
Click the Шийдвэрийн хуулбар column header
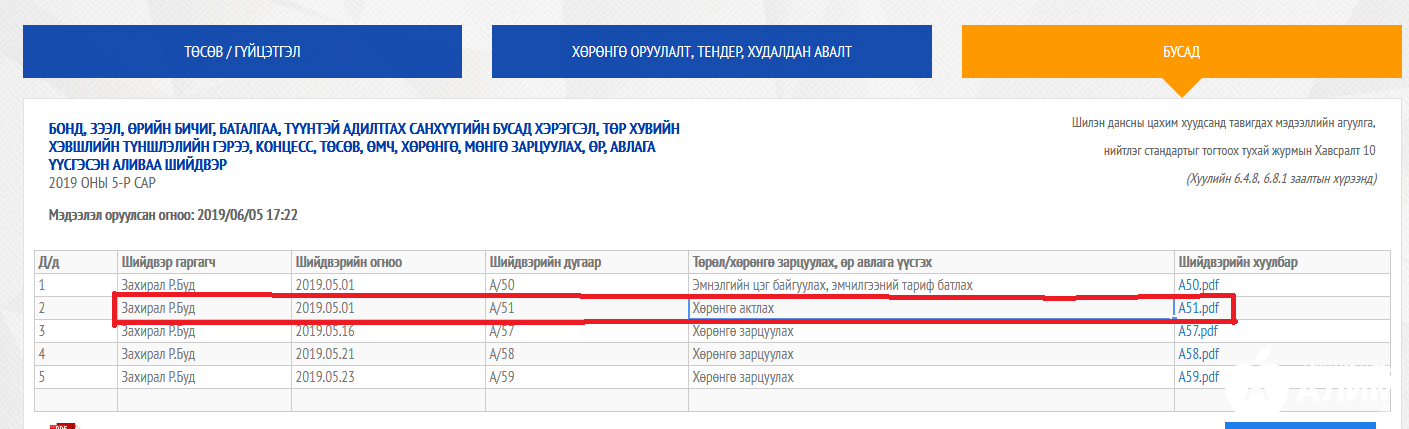click(1237, 262)
